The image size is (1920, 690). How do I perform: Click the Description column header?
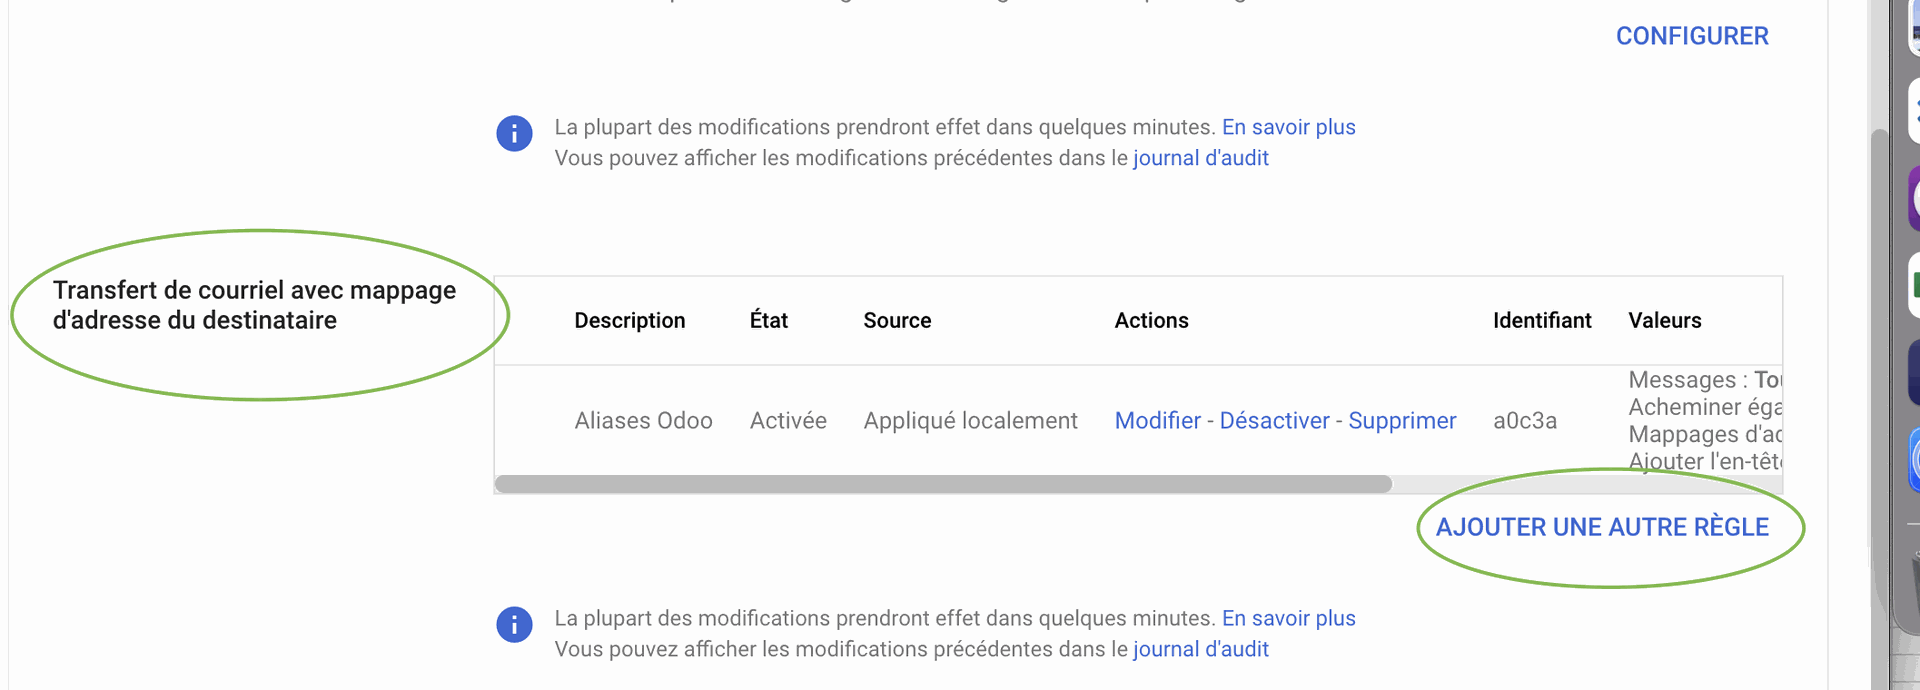pos(629,321)
